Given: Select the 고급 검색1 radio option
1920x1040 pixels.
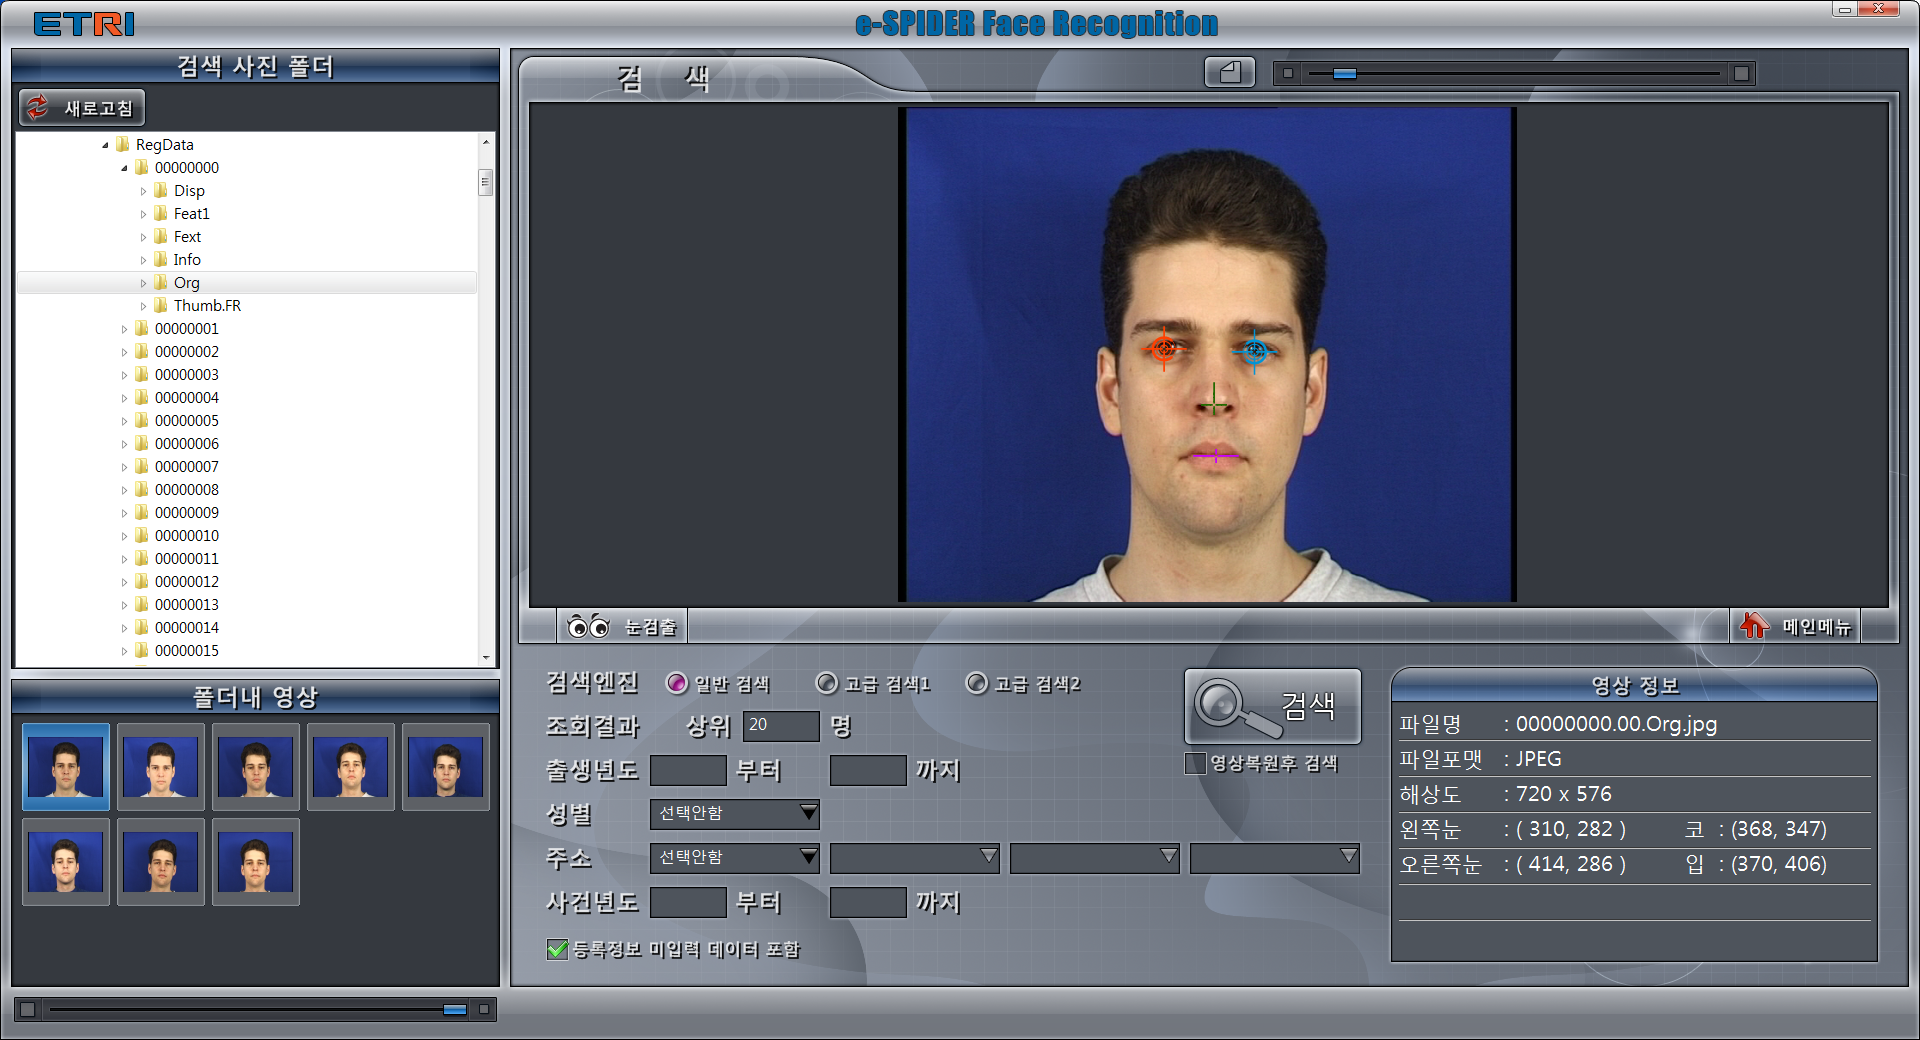Looking at the screenshot, I should pos(827,683).
